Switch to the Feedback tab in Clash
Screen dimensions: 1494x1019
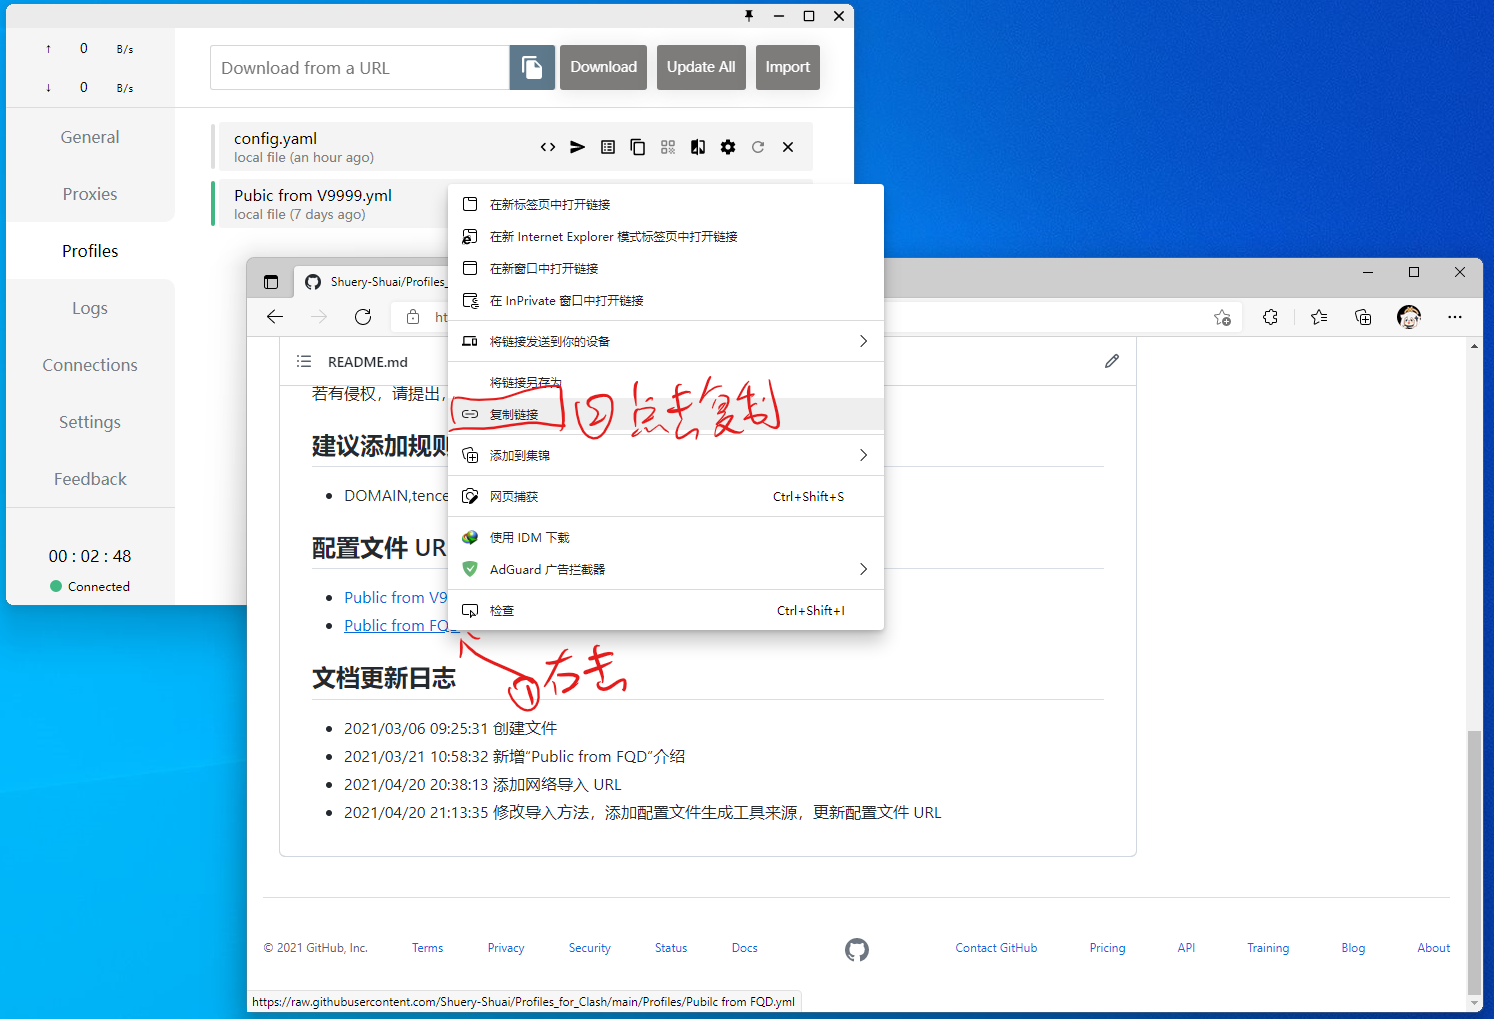(90, 479)
